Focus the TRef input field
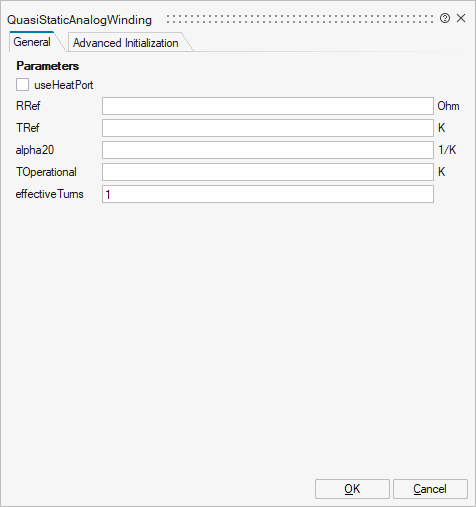The image size is (476, 507). tap(268, 128)
